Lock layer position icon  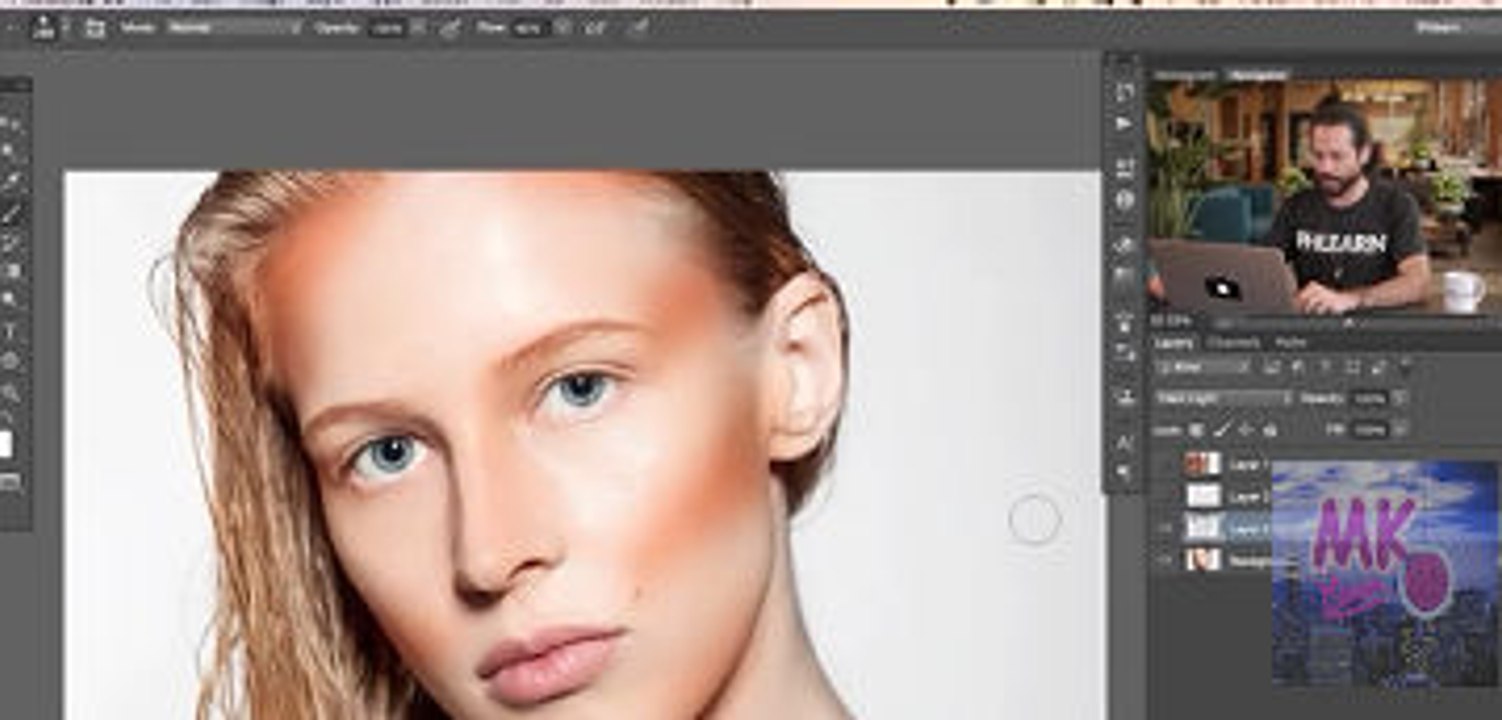coord(1246,430)
